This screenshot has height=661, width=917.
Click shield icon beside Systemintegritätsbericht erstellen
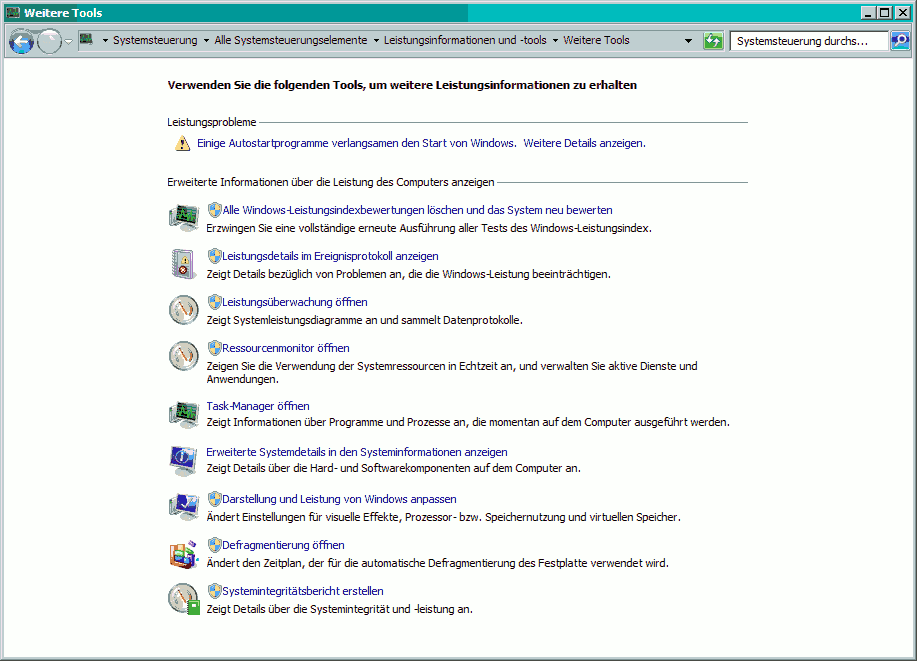point(214,590)
